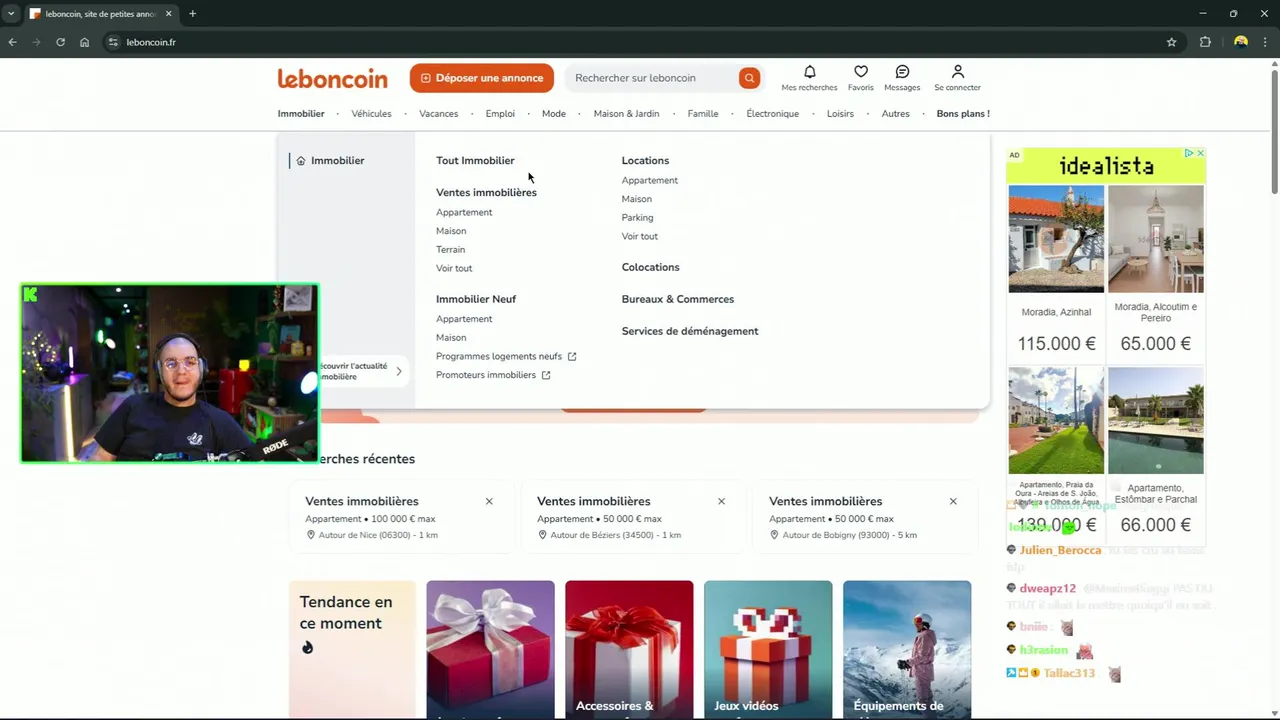Click Colocations link
This screenshot has height=720, width=1280.
650,267
